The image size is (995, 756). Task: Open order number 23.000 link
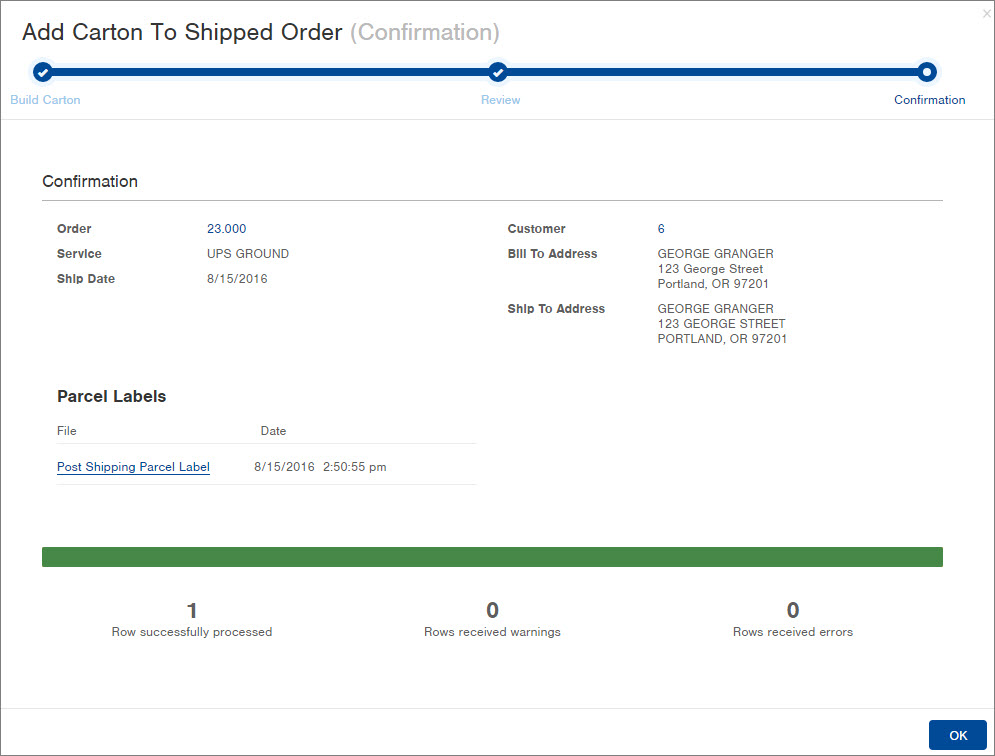tap(227, 229)
